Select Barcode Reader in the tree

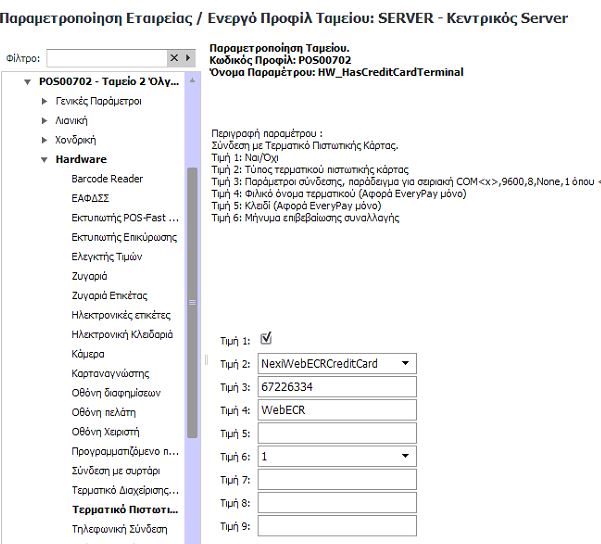click(x=107, y=179)
